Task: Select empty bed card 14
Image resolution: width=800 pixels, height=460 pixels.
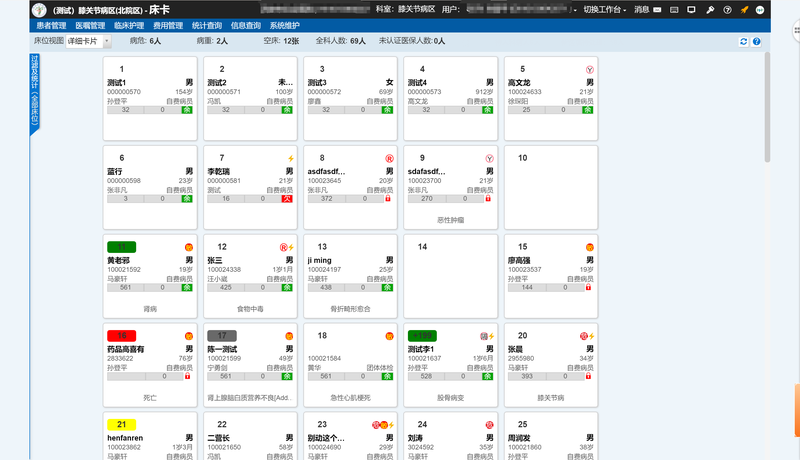Action: click(451, 276)
